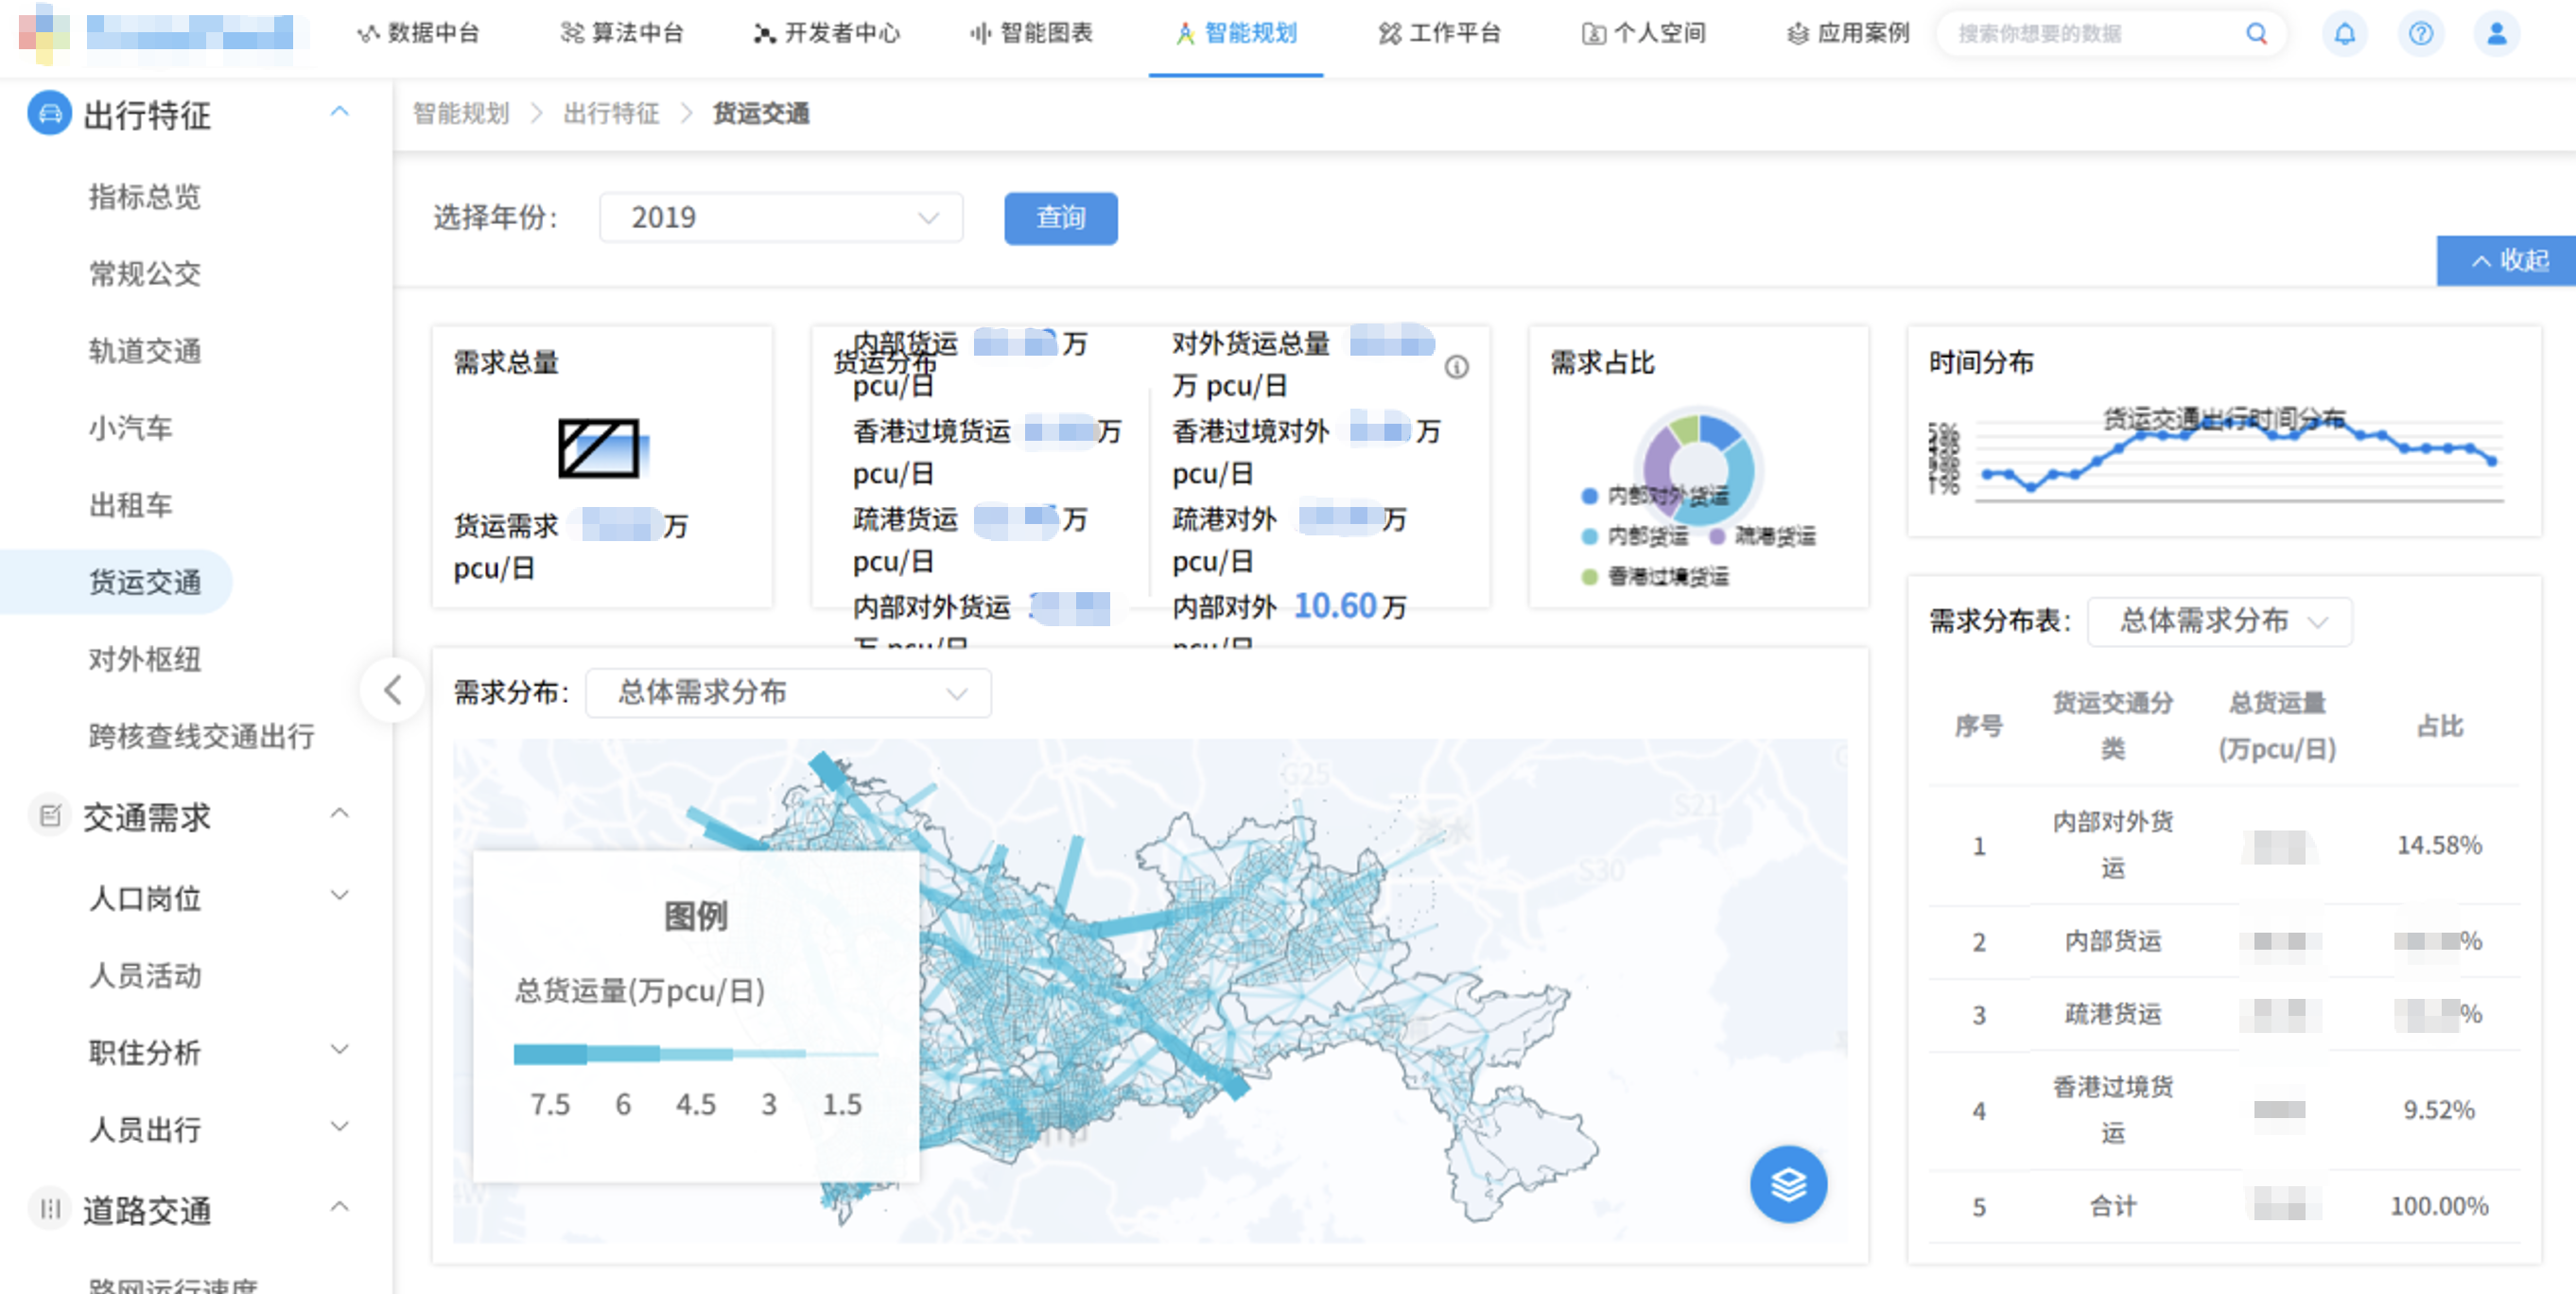Click the 交通需求 section icon
This screenshot has height=1294, width=2576.
point(50,816)
